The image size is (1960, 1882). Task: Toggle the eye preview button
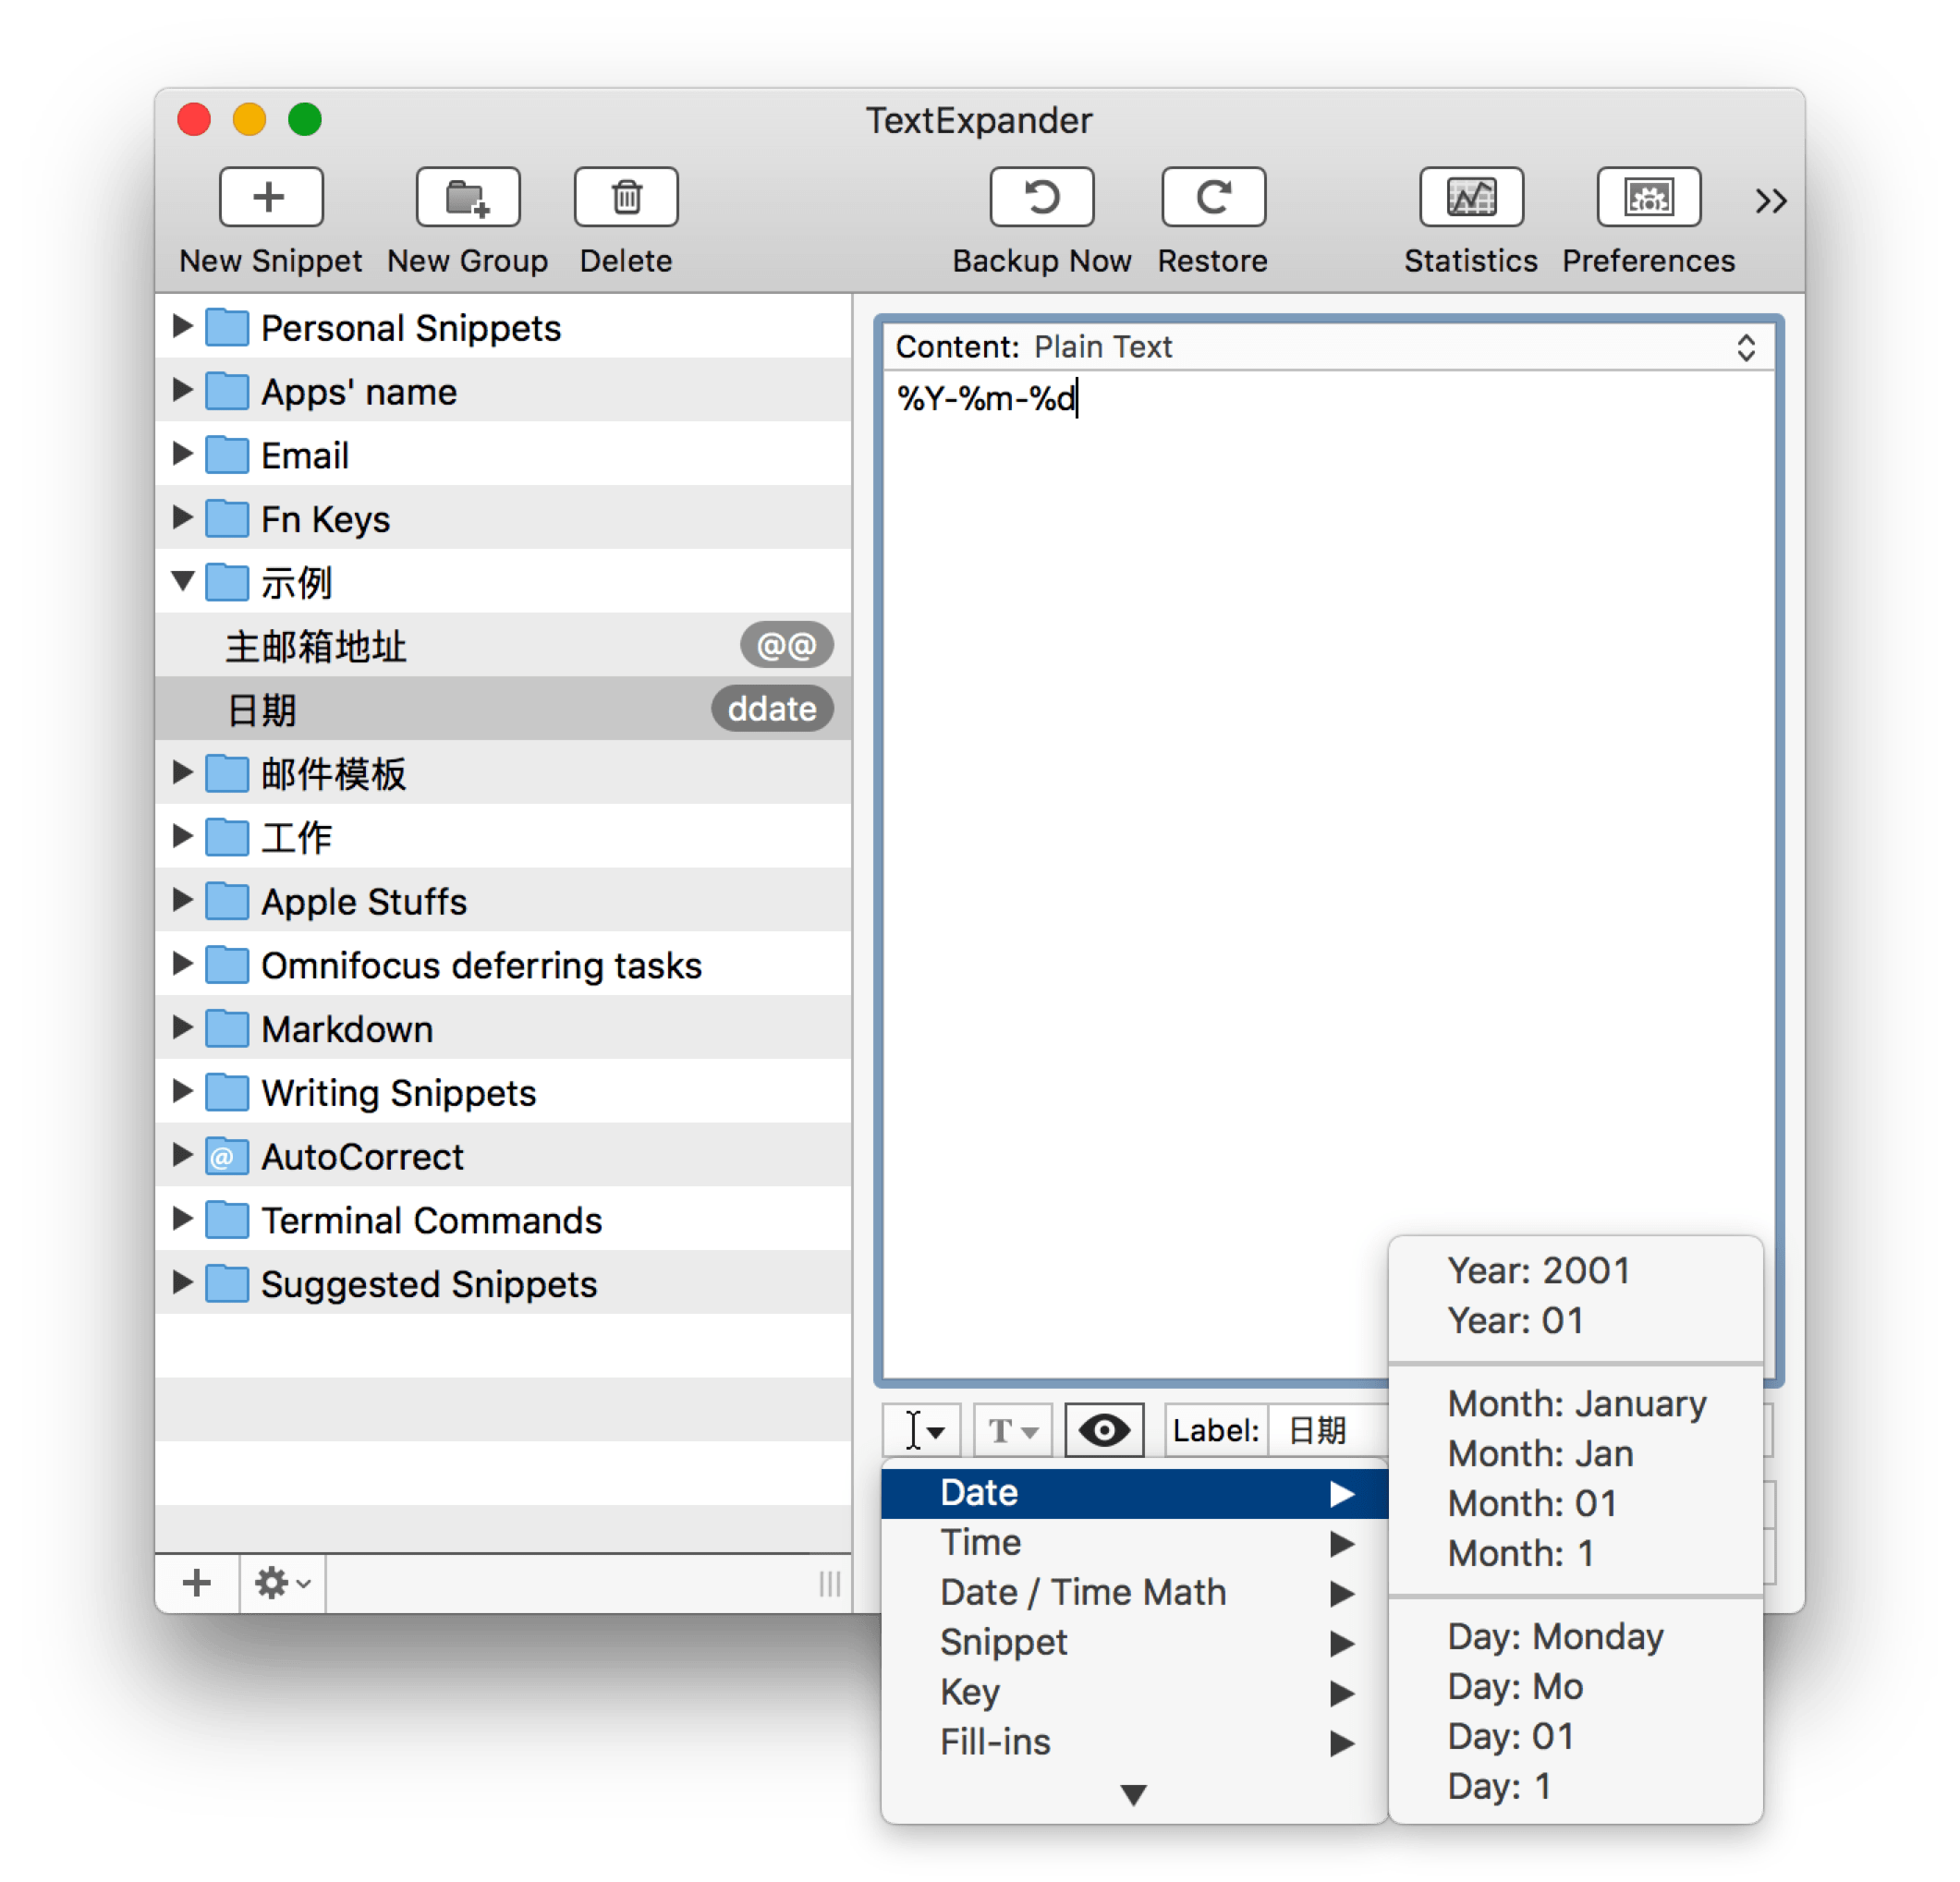point(1103,1430)
